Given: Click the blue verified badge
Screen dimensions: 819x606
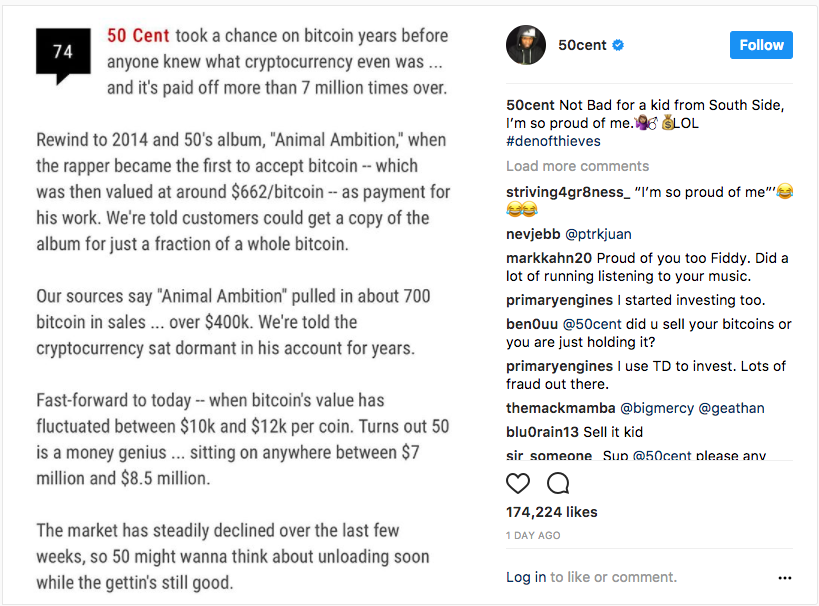Looking at the screenshot, I should [x=618, y=46].
